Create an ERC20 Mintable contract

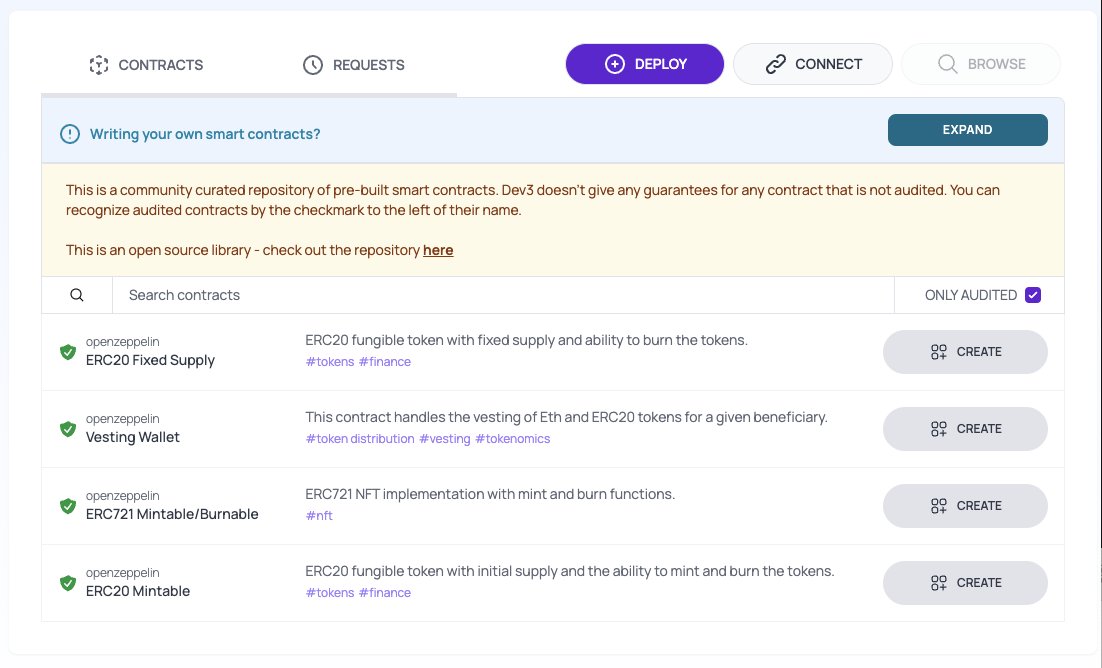(x=965, y=583)
